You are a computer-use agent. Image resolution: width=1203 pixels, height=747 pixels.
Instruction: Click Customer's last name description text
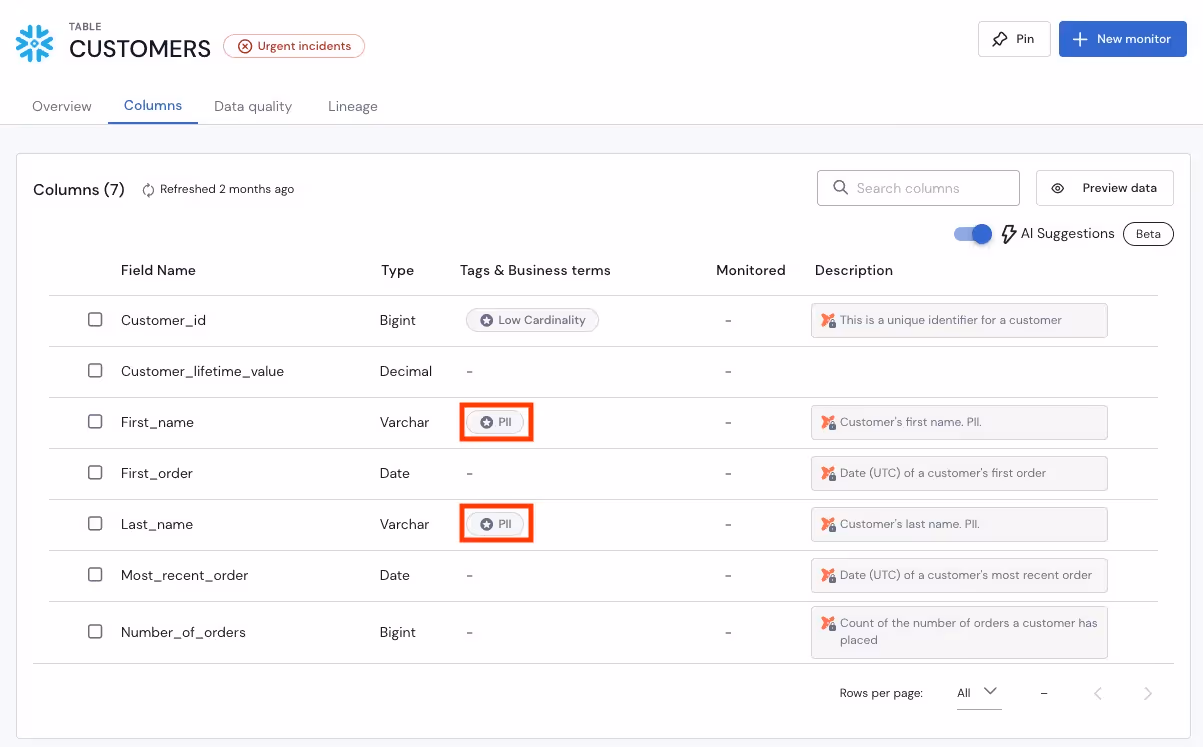tap(910, 524)
